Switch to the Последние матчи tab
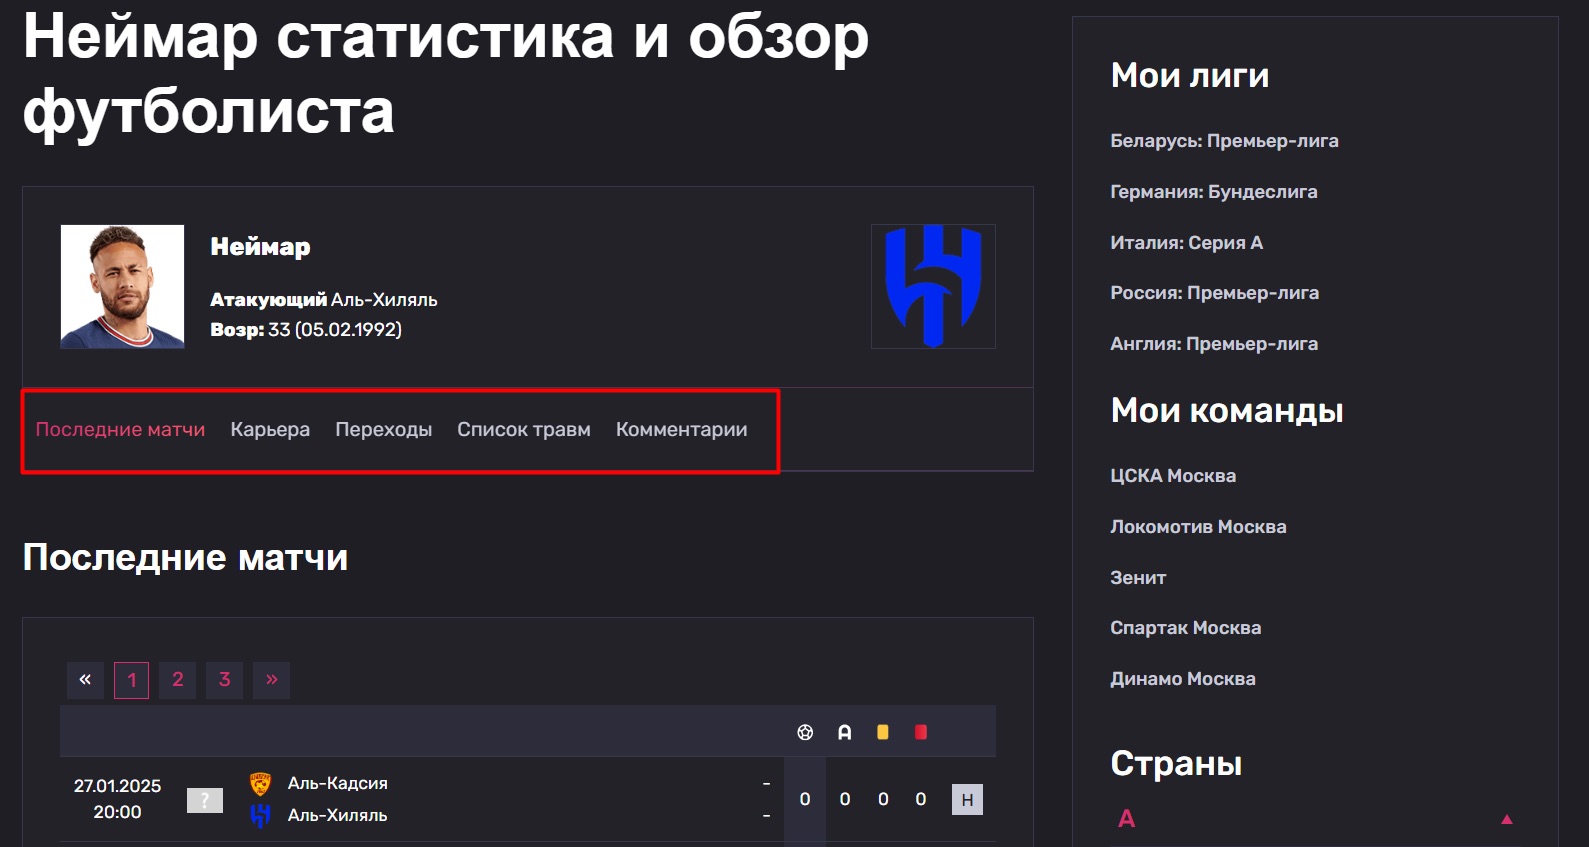Viewport: 1589px width, 847px height. coord(120,429)
